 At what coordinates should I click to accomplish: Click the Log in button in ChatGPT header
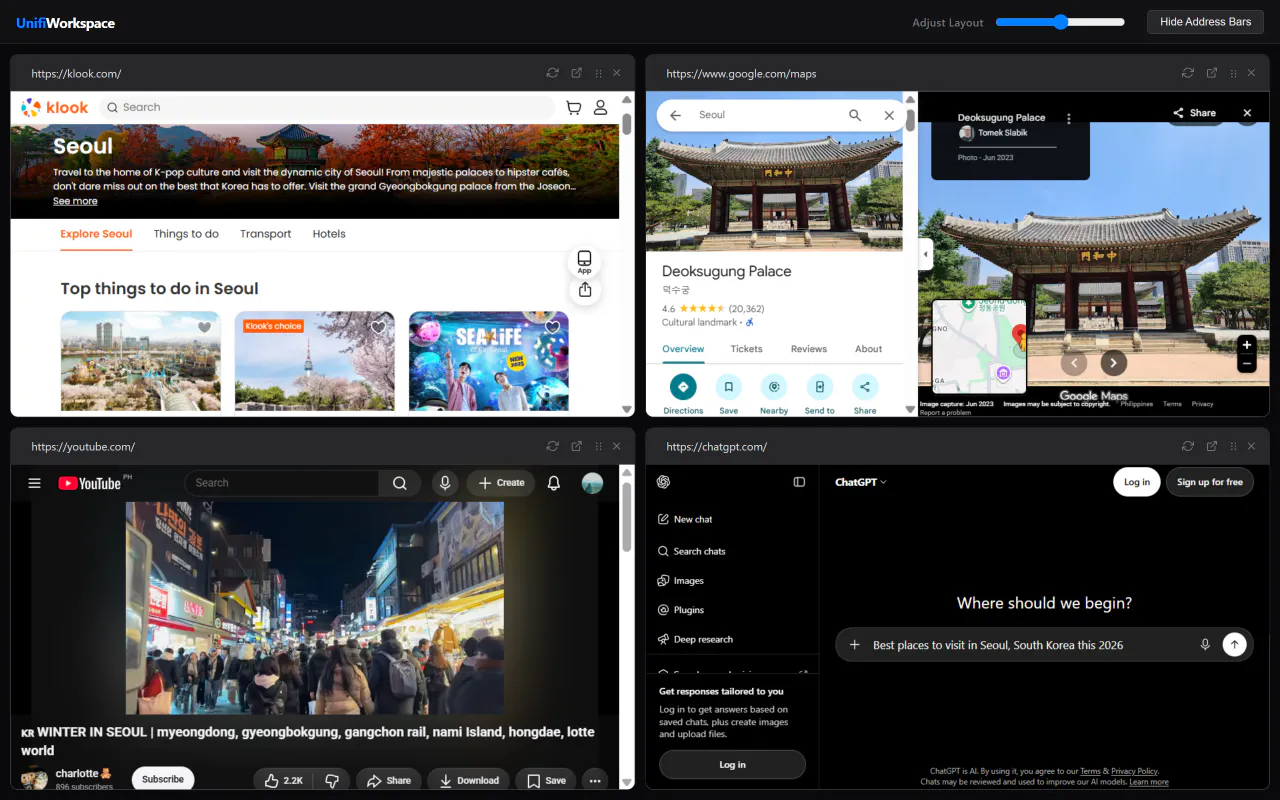click(1137, 482)
